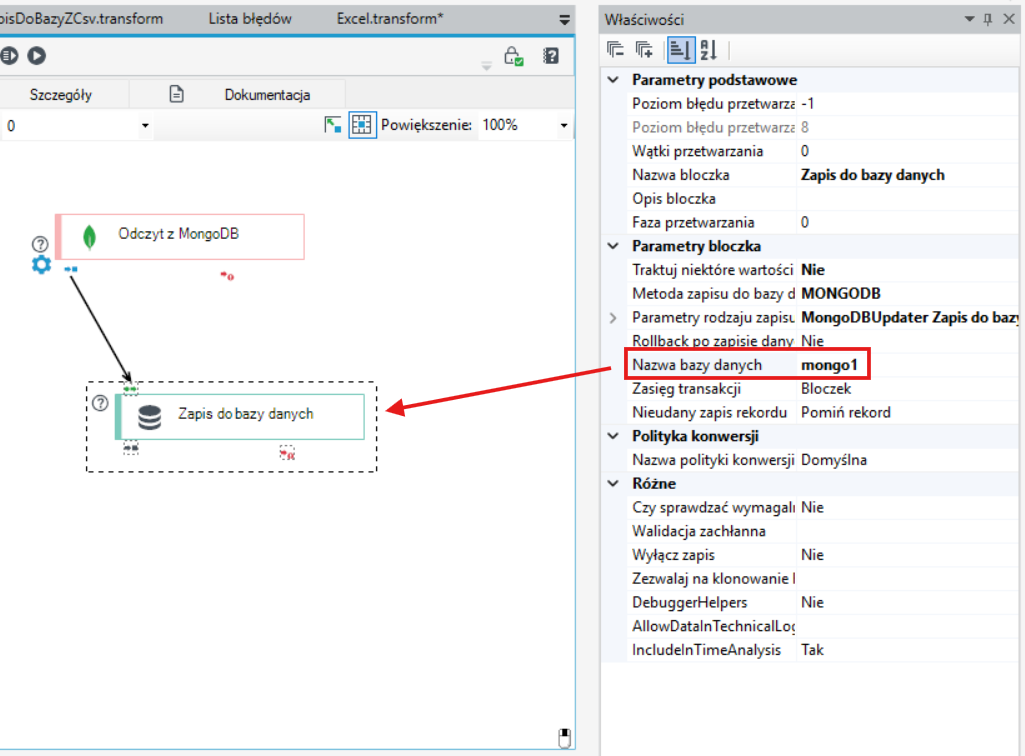Collapse the Polityka konwersji section
The image size is (1025, 756).
[x=613, y=436]
